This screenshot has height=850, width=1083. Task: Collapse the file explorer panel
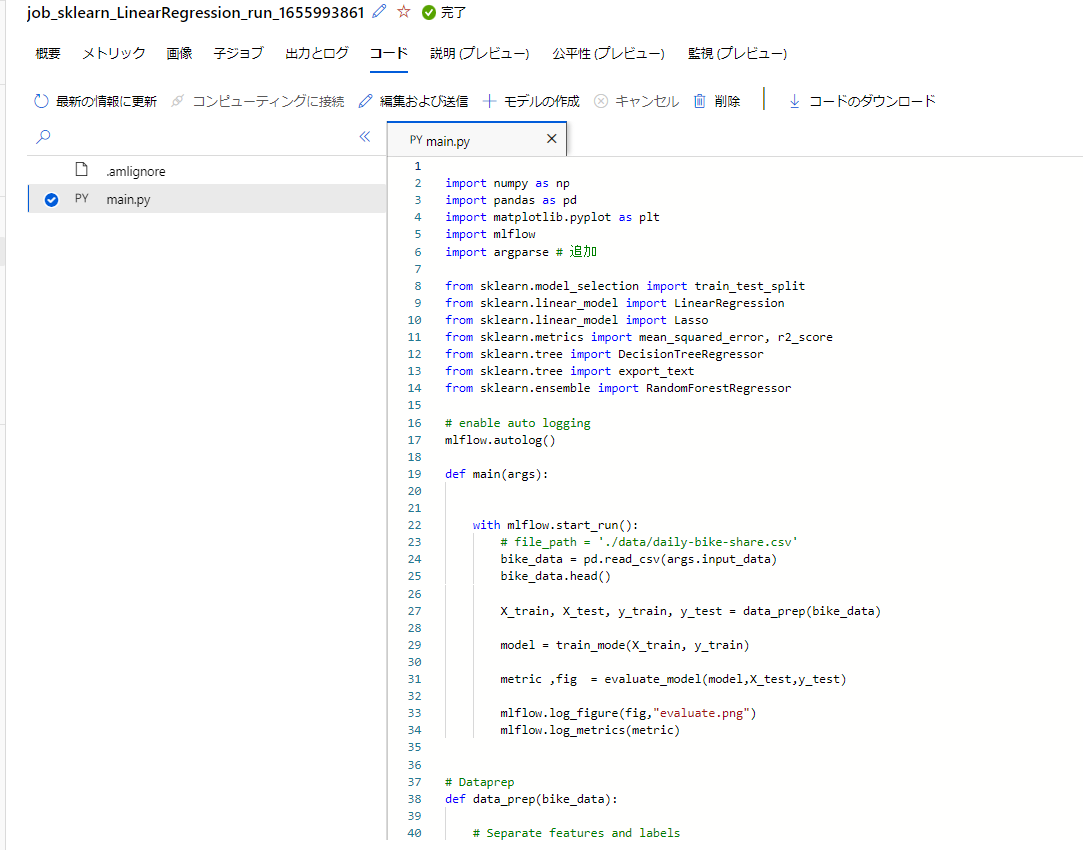(x=365, y=137)
